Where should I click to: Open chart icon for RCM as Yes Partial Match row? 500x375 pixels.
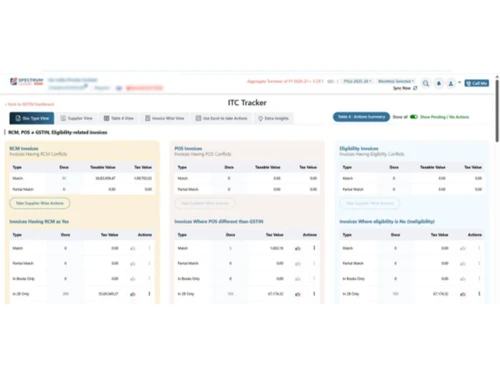pos(133,264)
